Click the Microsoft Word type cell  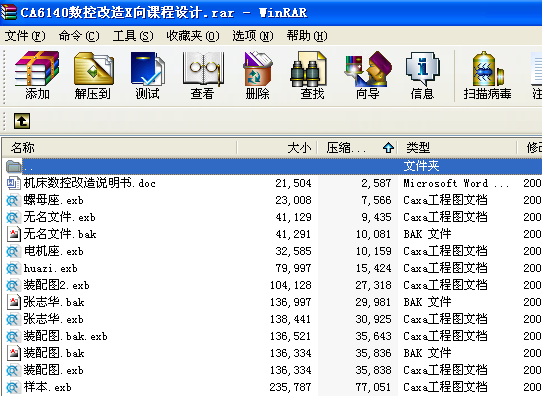(x=456, y=183)
